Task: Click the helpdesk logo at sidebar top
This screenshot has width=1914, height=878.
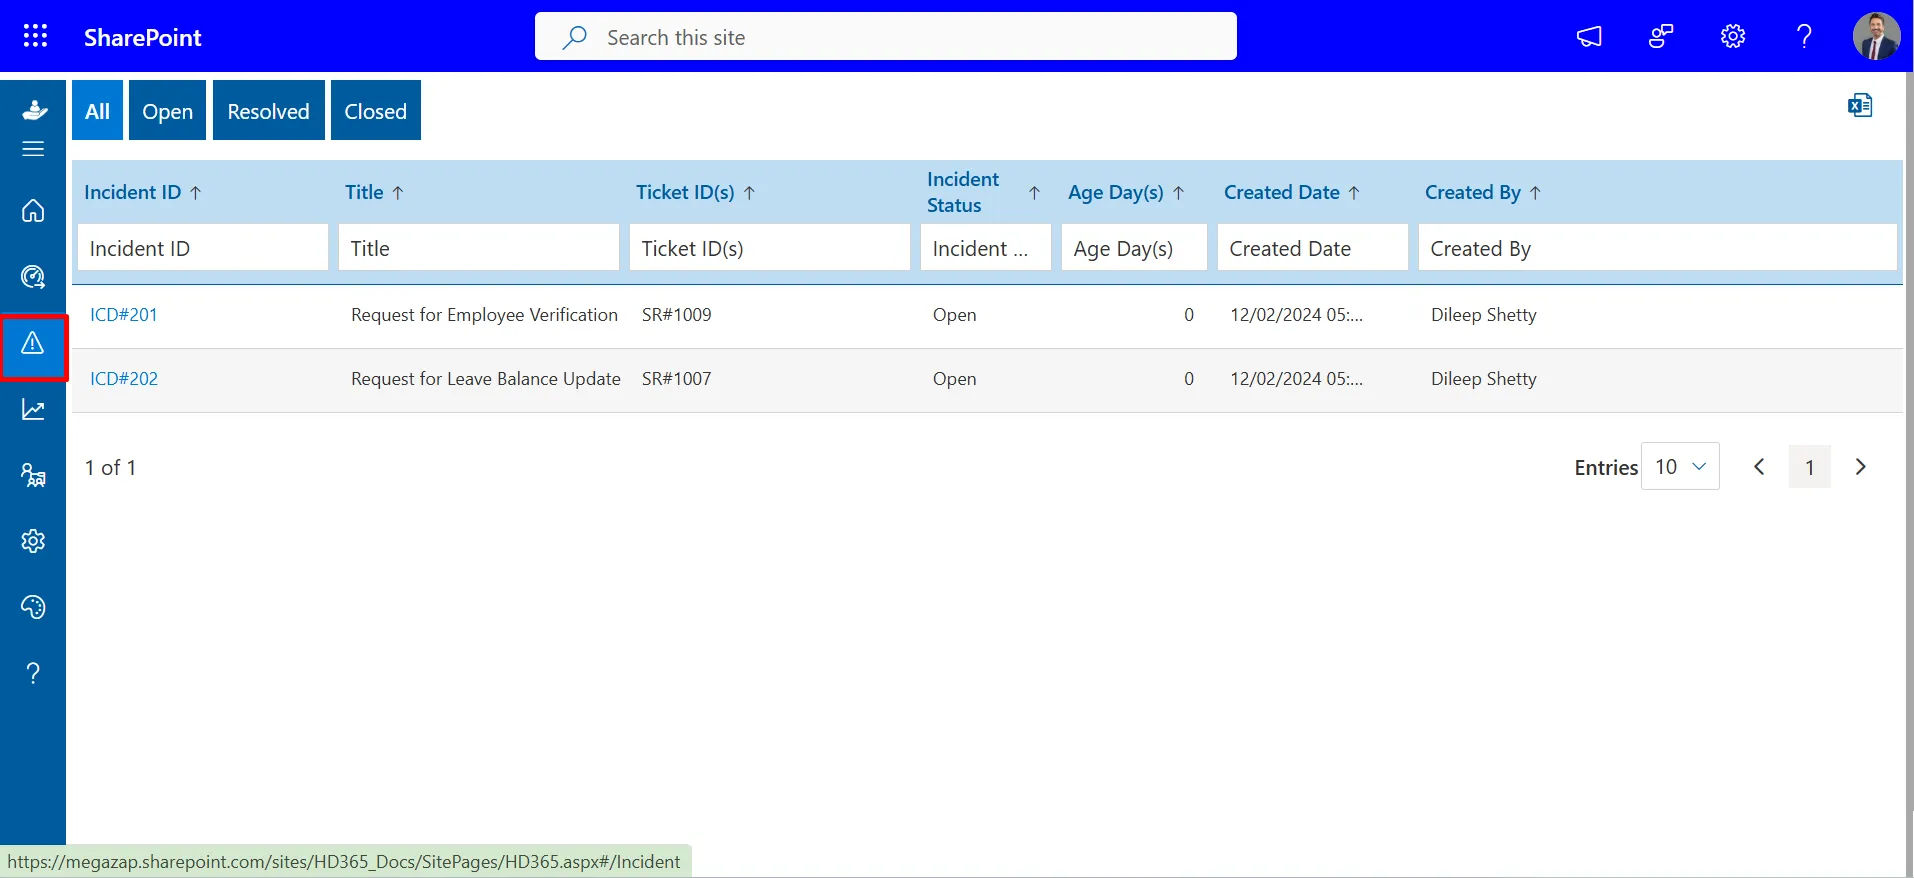Action: pos(34,109)
